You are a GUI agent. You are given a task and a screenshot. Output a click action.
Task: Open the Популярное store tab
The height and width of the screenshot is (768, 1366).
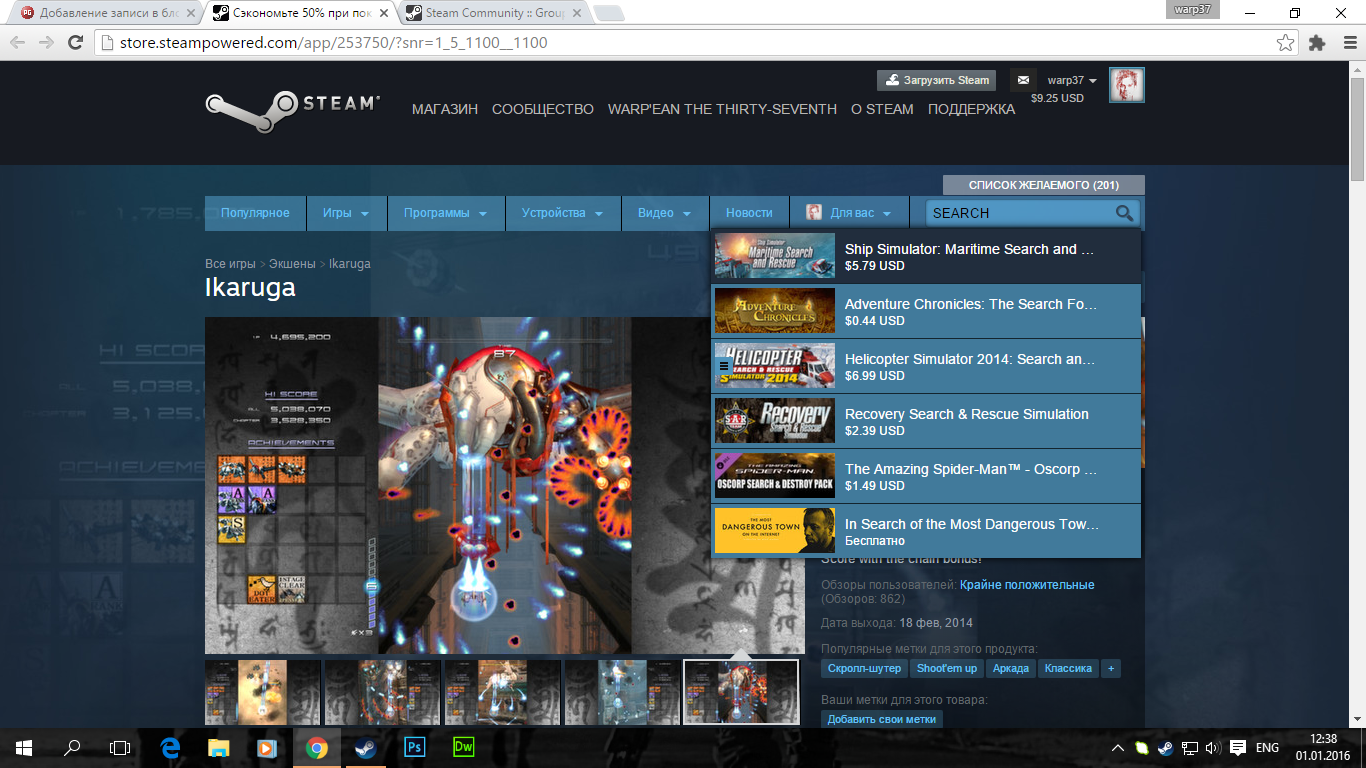tap(255, 213)
